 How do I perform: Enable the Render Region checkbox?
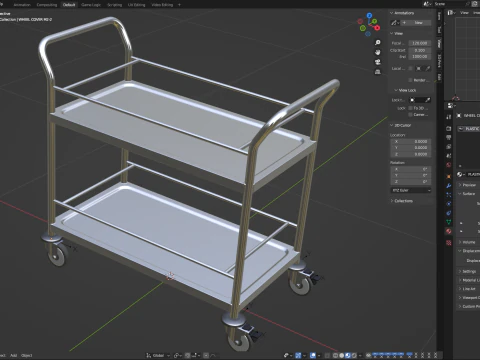410,80
